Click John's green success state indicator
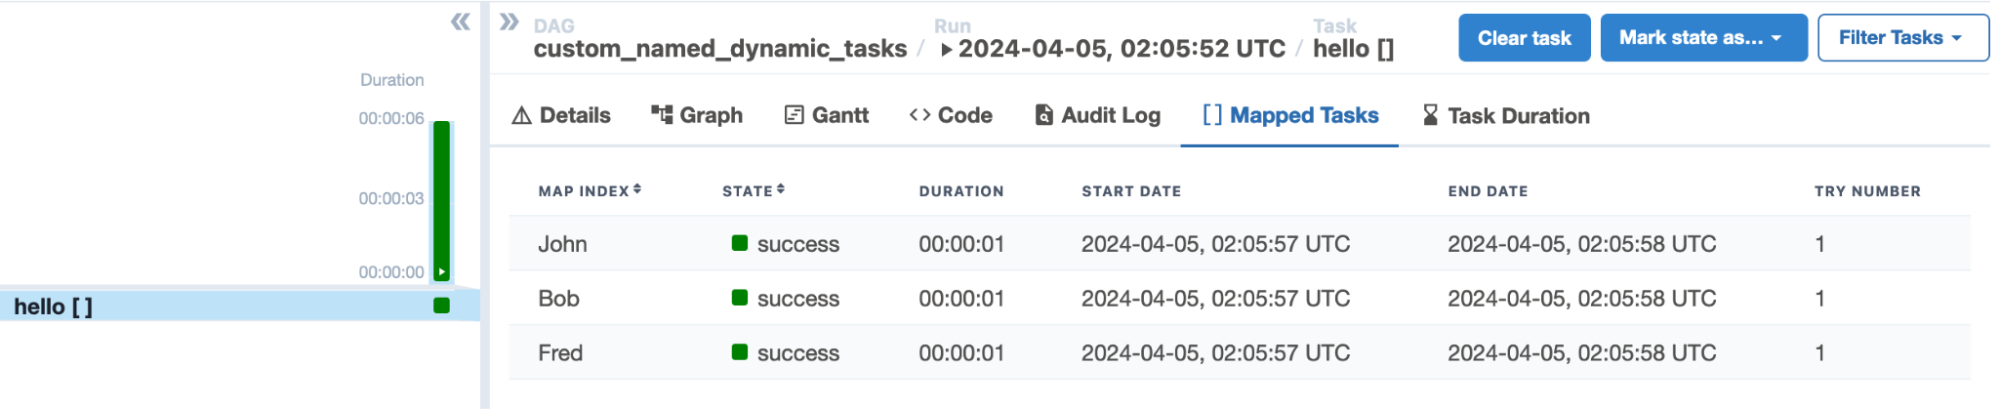Image resolution: width=1999 pixels, height=409 pixels. [740, 243]
